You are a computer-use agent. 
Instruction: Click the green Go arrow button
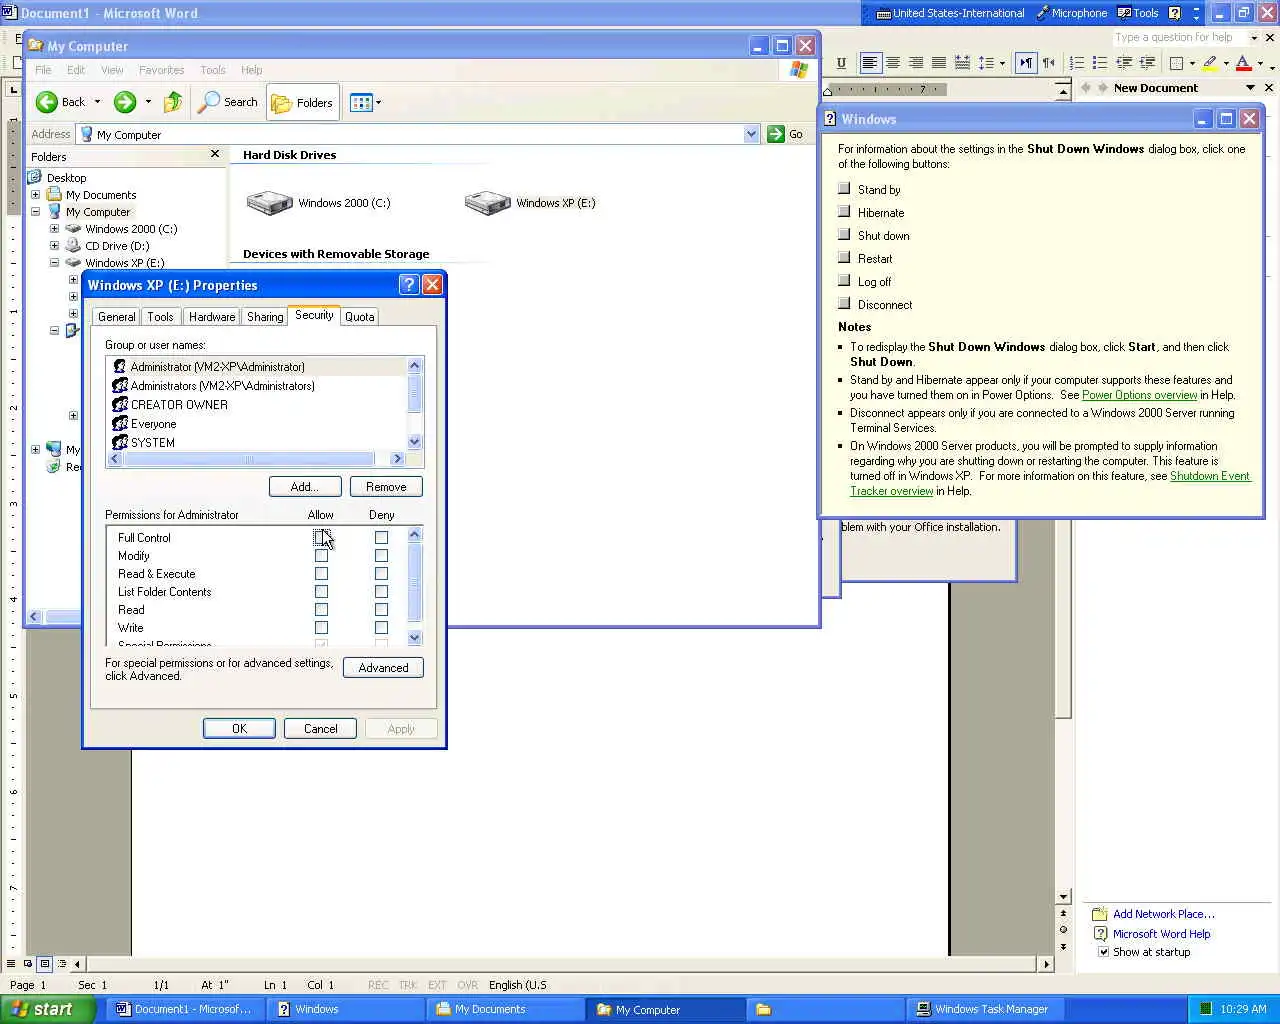(776, 134)
